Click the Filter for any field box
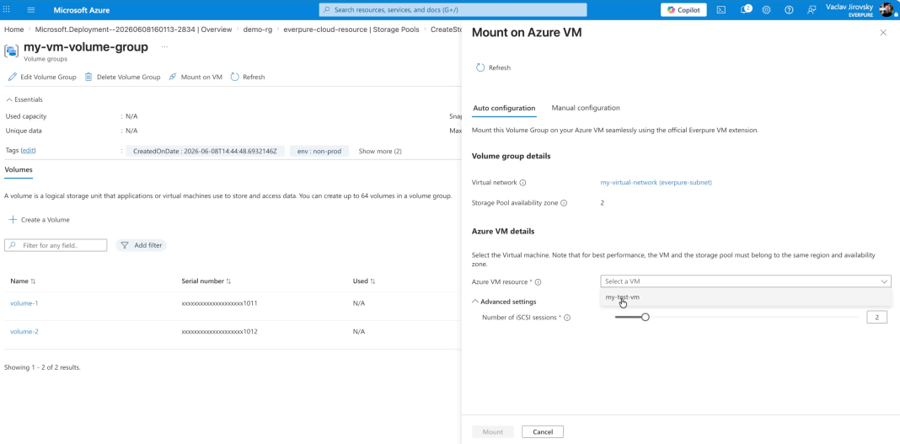This screenshot has height=444, width=900. (x=56, y=246)
